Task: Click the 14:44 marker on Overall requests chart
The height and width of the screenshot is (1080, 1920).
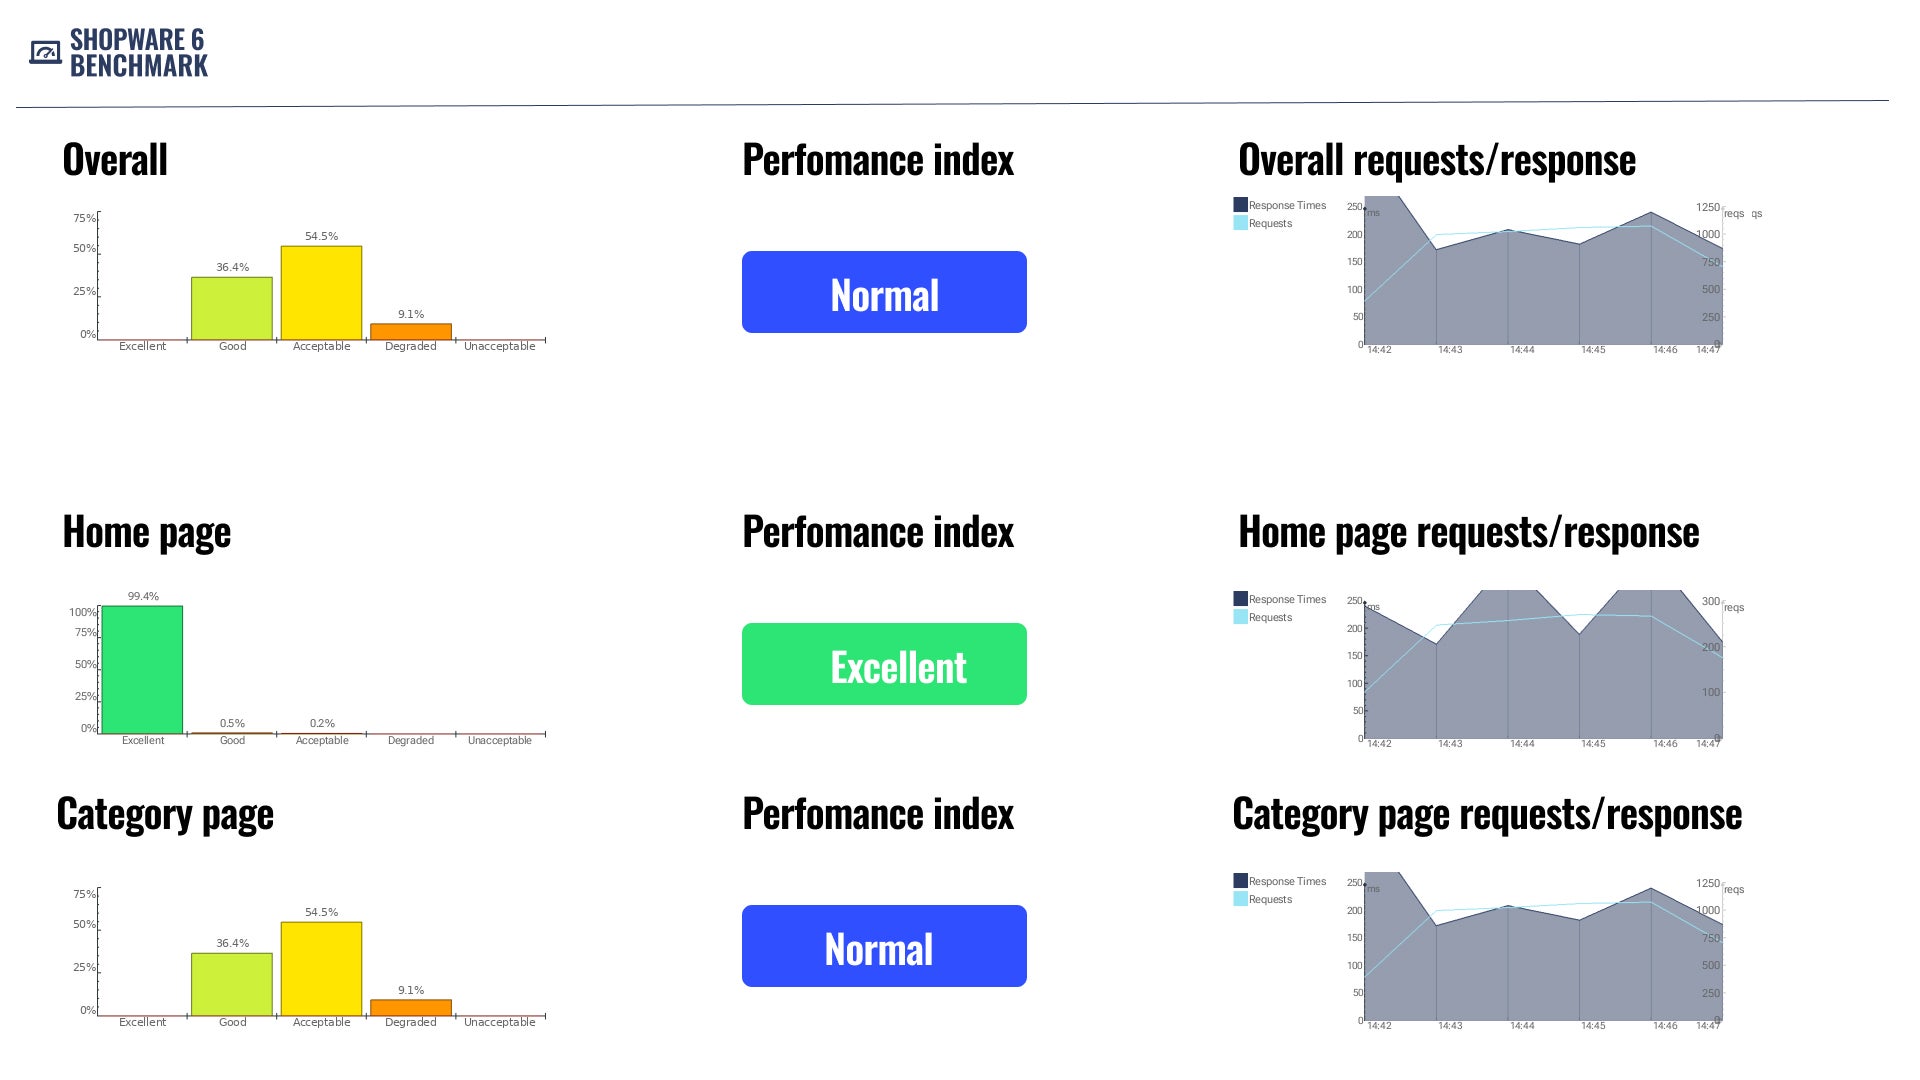Action: click(x=1522, y=350)
